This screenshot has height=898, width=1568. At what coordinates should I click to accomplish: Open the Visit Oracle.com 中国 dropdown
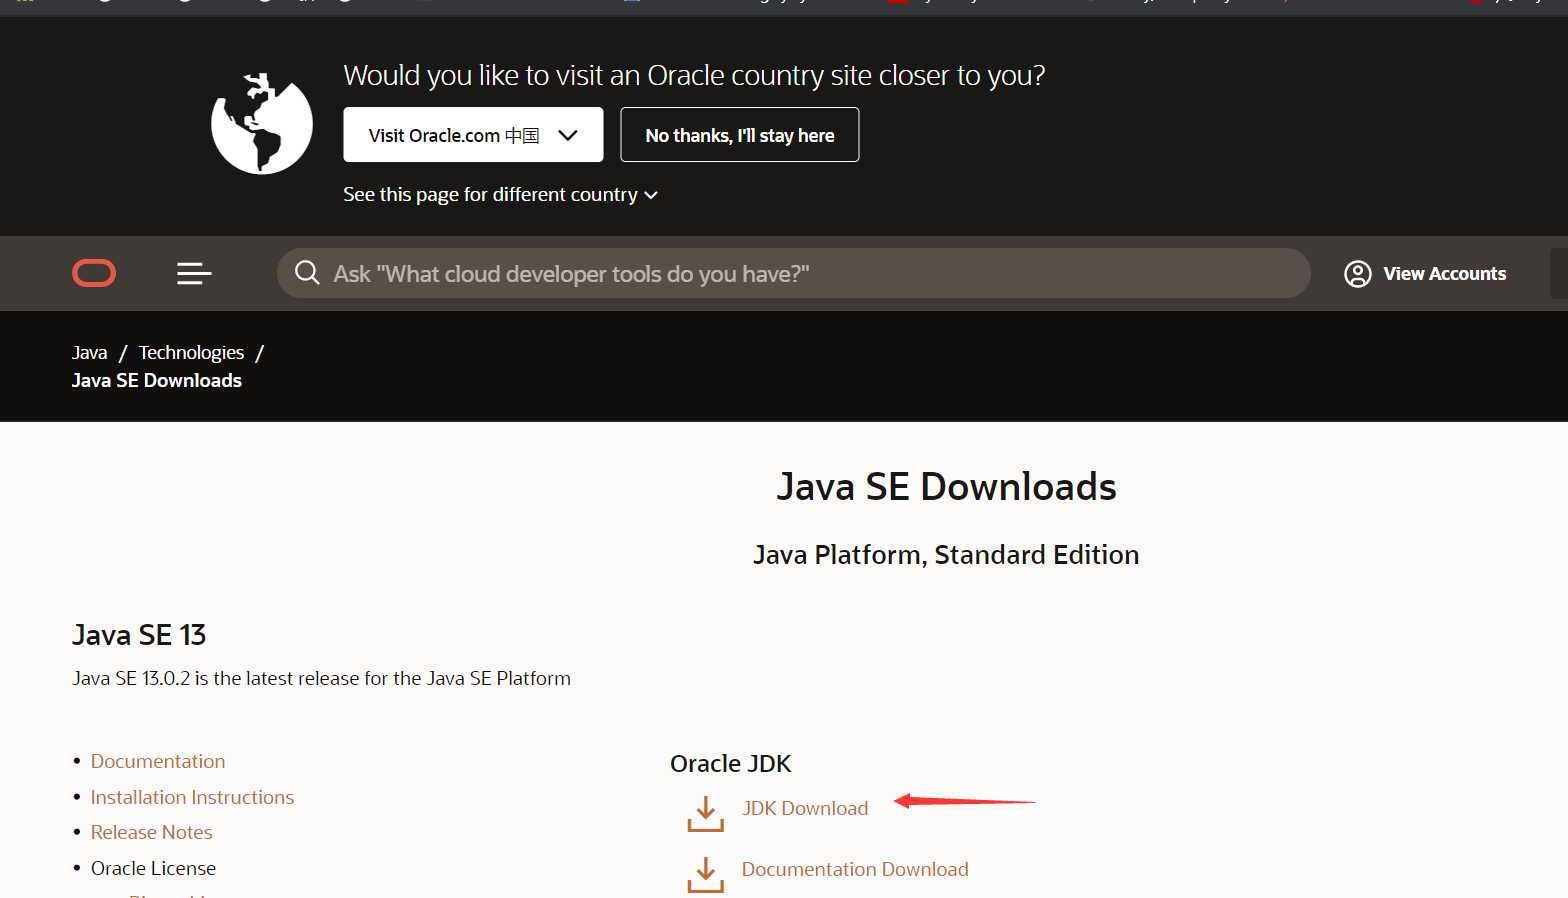(473, 135)
